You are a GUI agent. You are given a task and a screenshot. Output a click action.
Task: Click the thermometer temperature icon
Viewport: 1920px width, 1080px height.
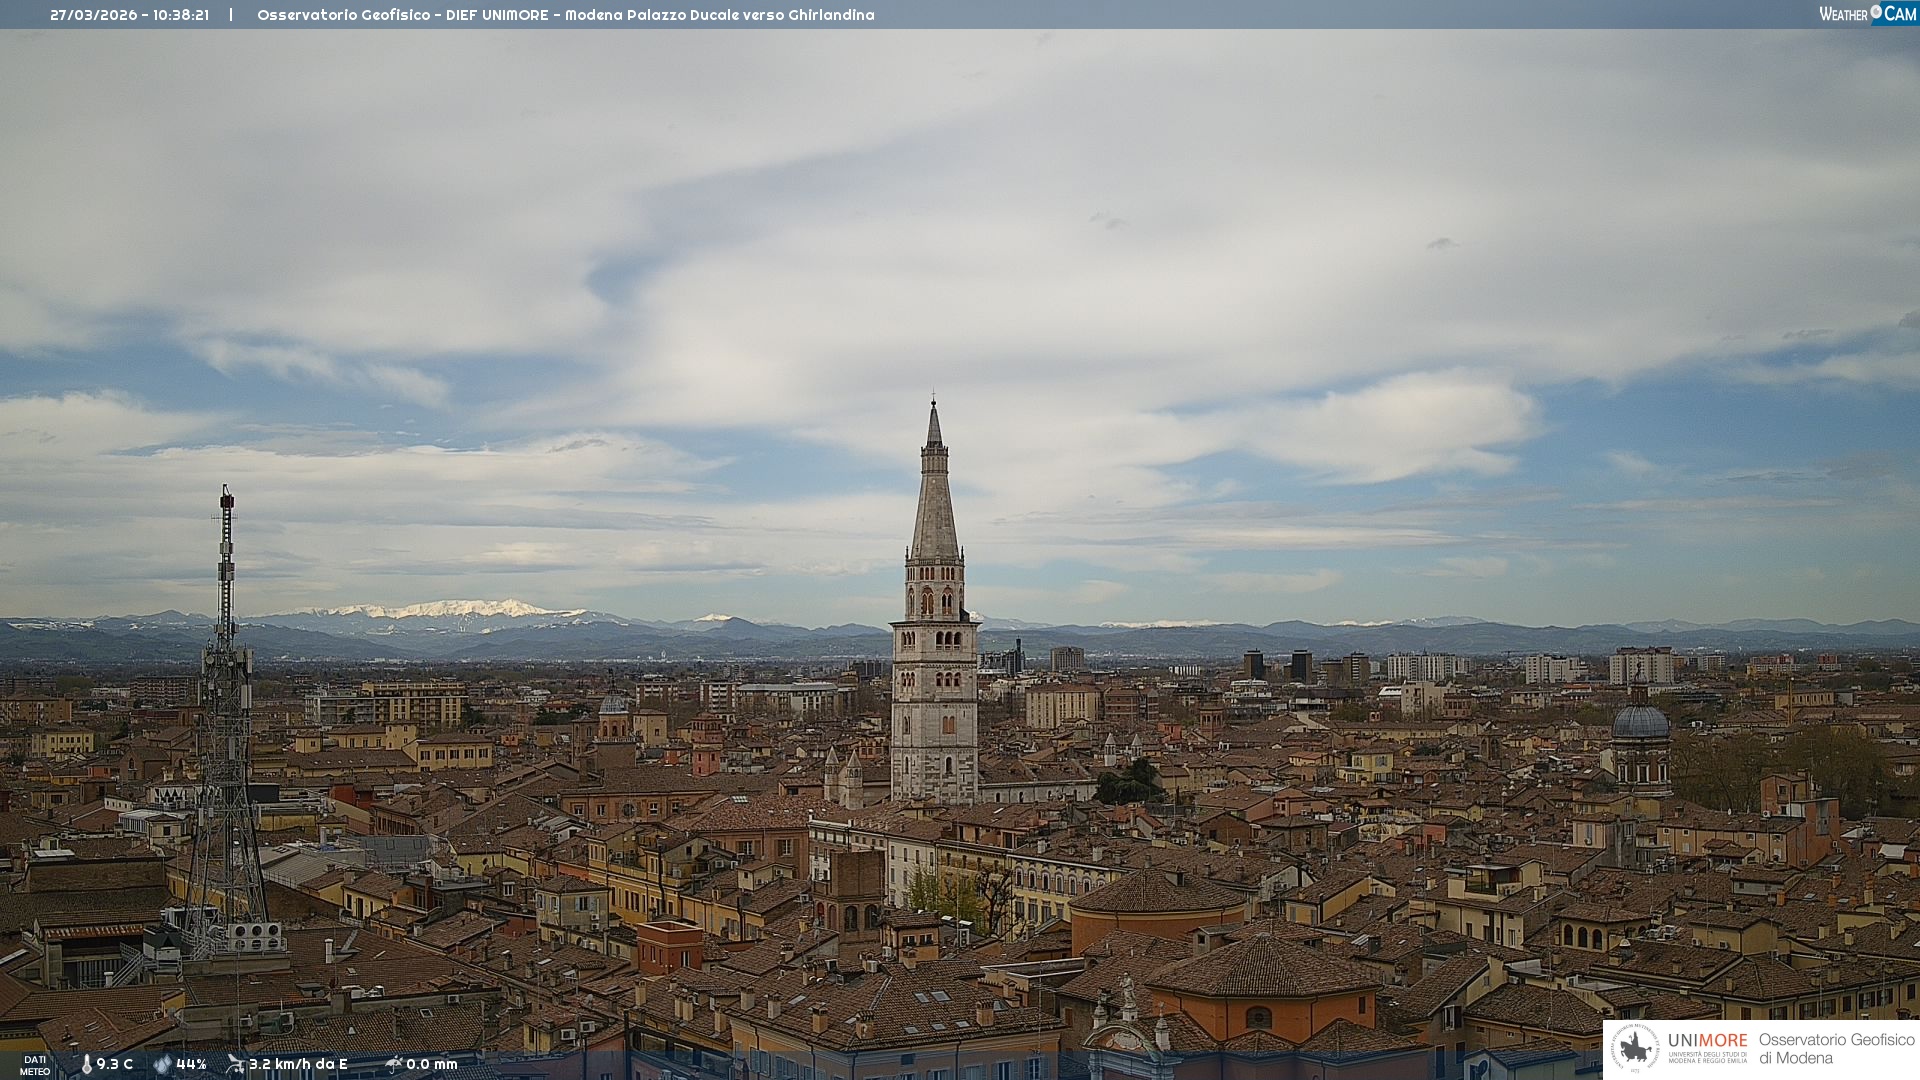pos(86,1064)
